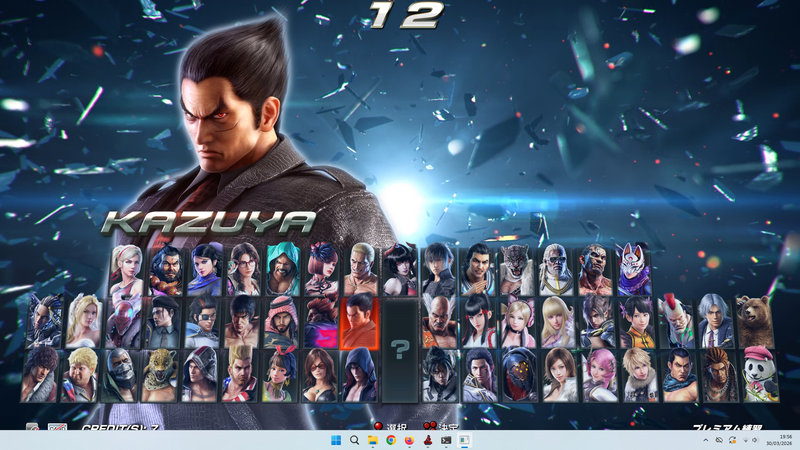Select Julia wearing red glasses
Viewport: 800px width, 450px height.
click(x=244, y=270)
